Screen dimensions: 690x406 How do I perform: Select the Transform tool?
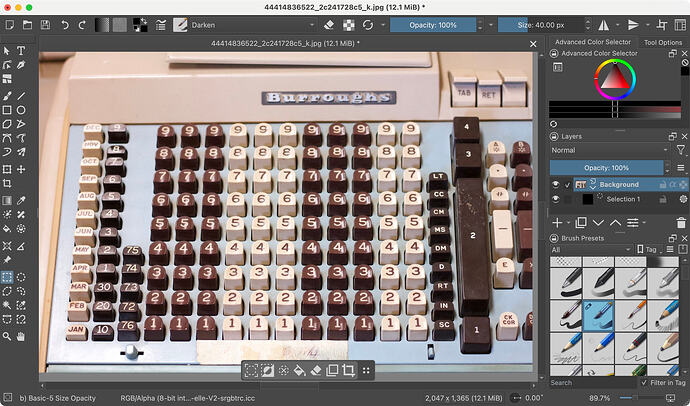pyautogui.click(x=7, y=169)
